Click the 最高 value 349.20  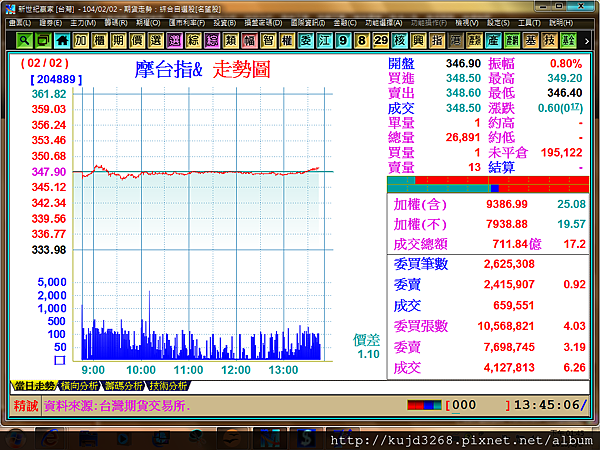(x=564, y=78)
